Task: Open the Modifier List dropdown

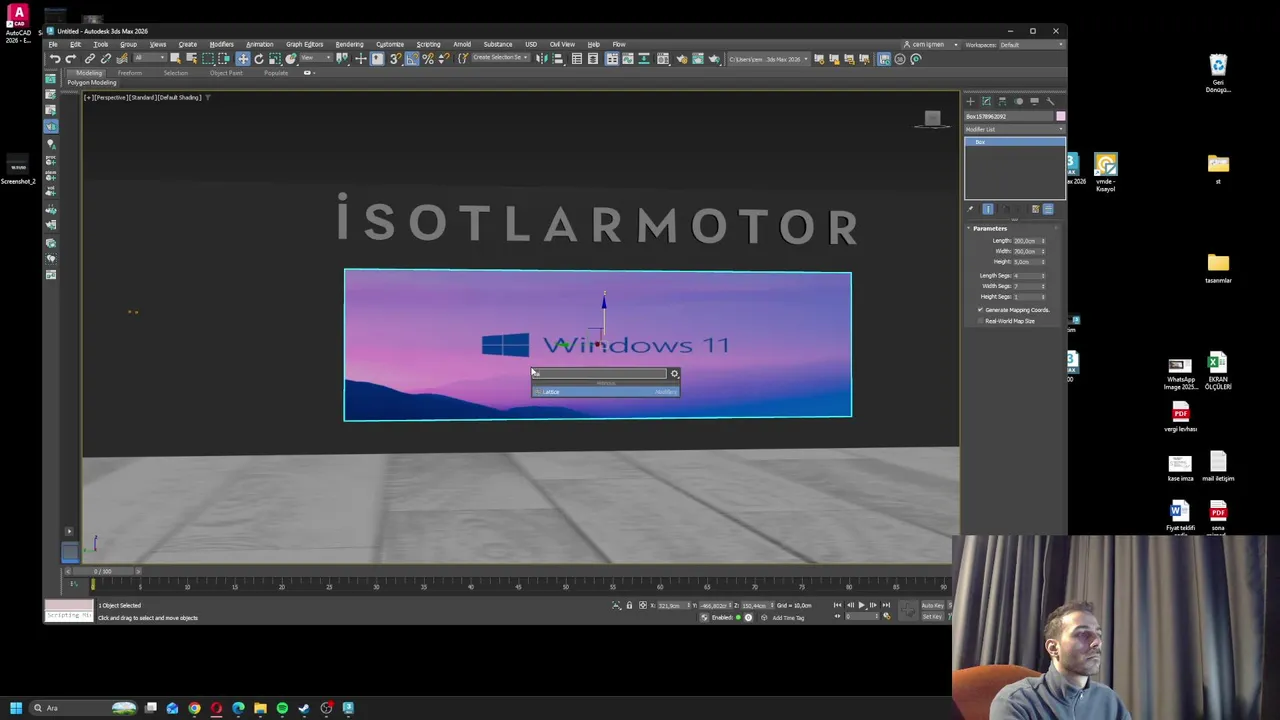Action: [x=1015, y=129]
